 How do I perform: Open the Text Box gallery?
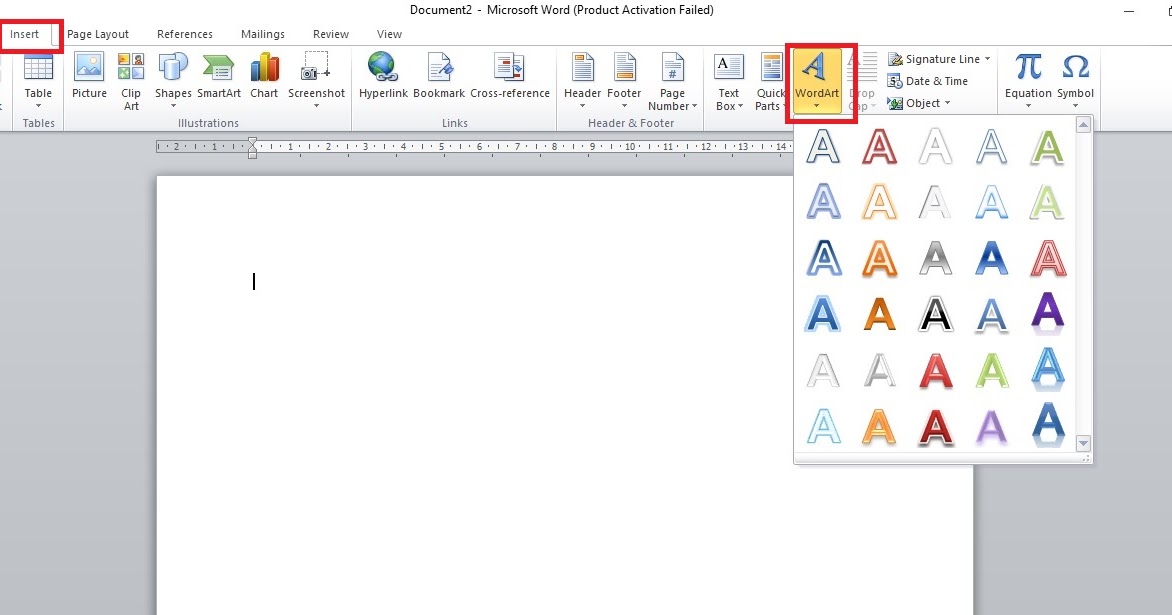pos(729,82)
